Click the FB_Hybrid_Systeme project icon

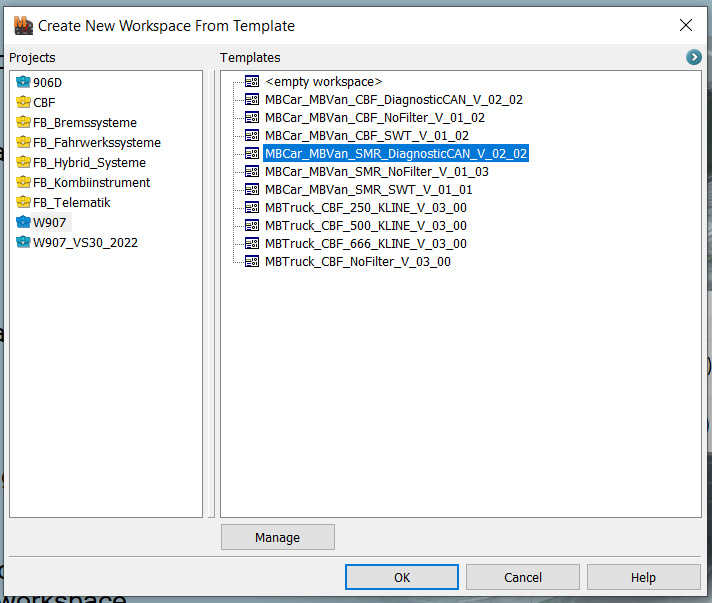click(x=23, y=162)
